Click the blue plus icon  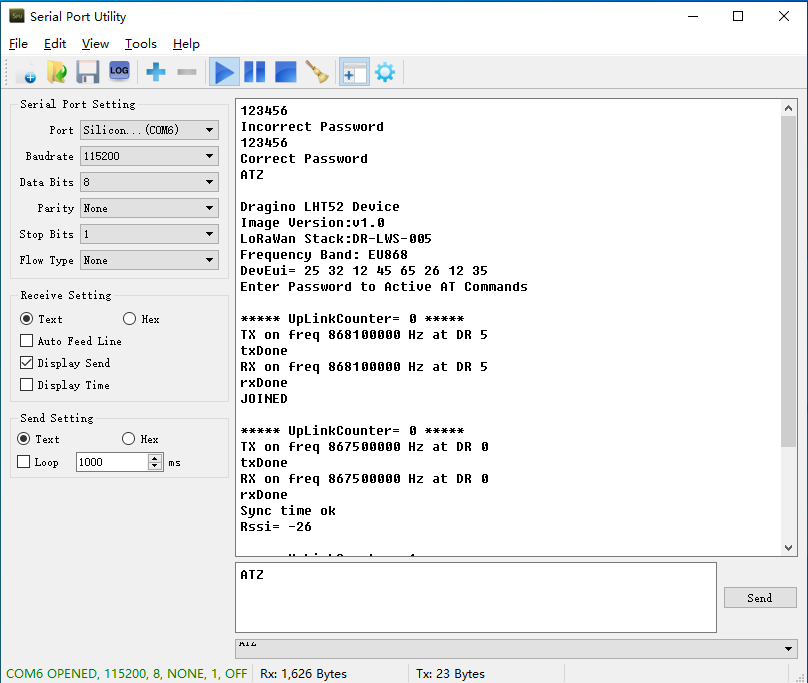[156, 72]
